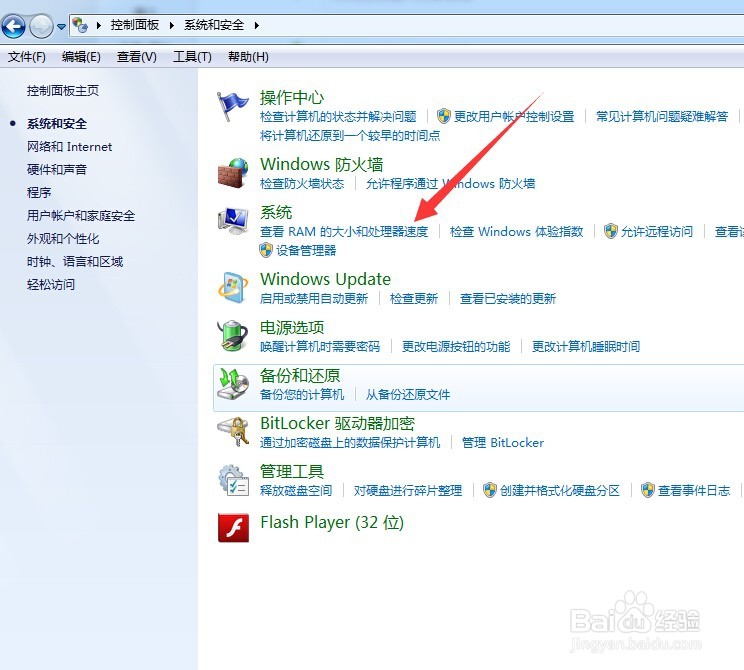Click the Power Options battery icon
This screenshot has height=670, width=744.
tap(232, 335)
